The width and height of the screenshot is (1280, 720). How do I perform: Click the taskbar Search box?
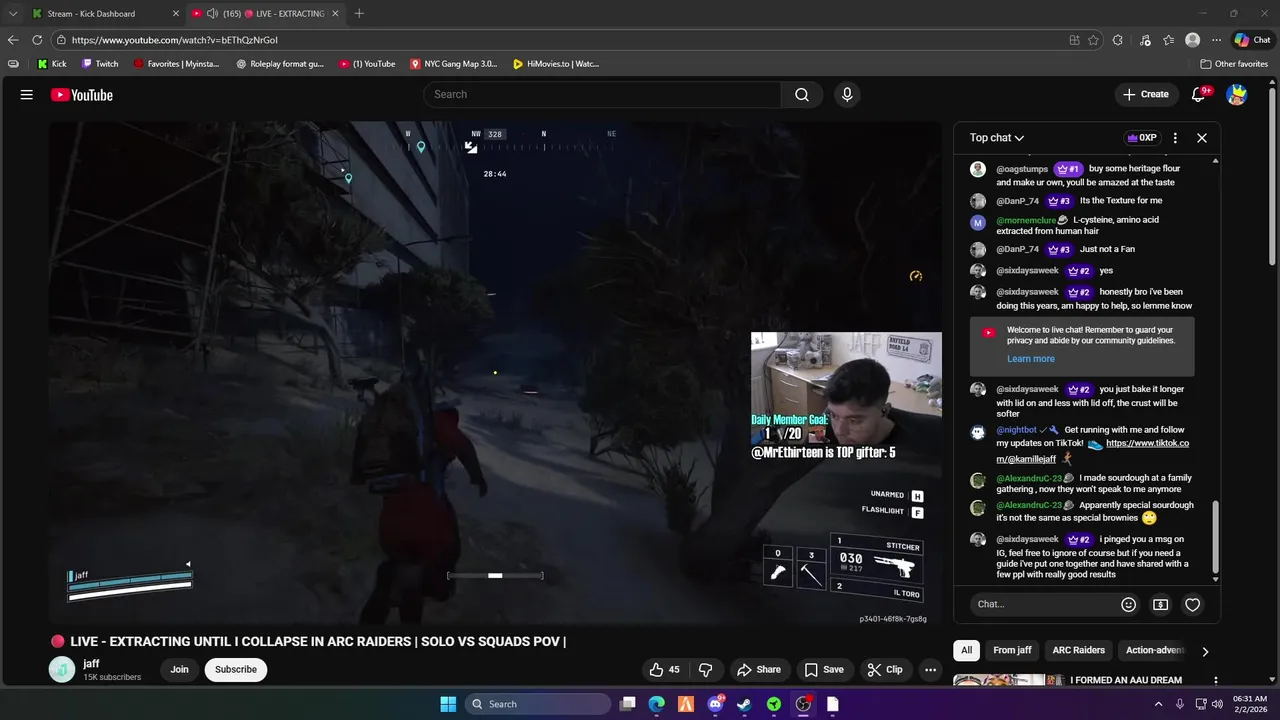coord(539,704)
